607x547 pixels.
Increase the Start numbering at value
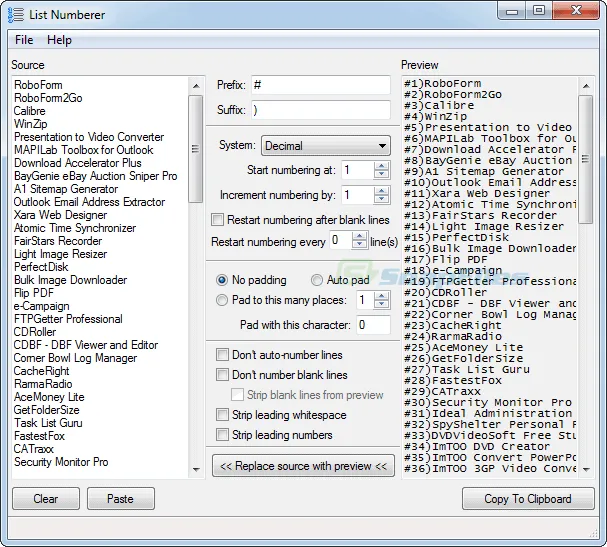click(x=382, y=166)
